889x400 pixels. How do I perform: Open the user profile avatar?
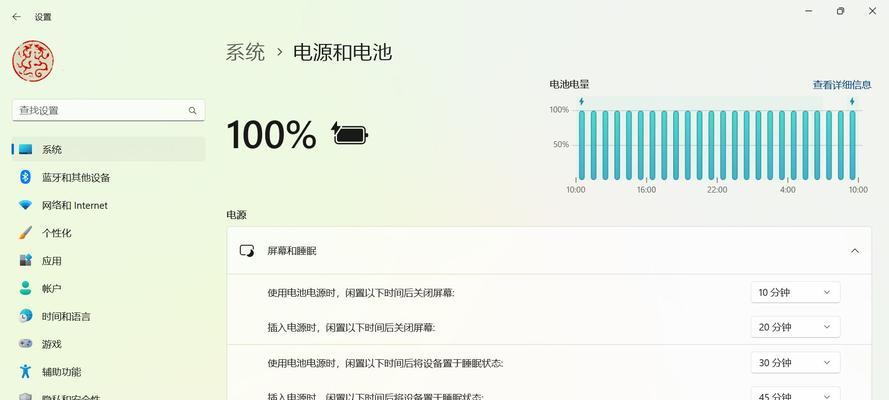[33, 61]
